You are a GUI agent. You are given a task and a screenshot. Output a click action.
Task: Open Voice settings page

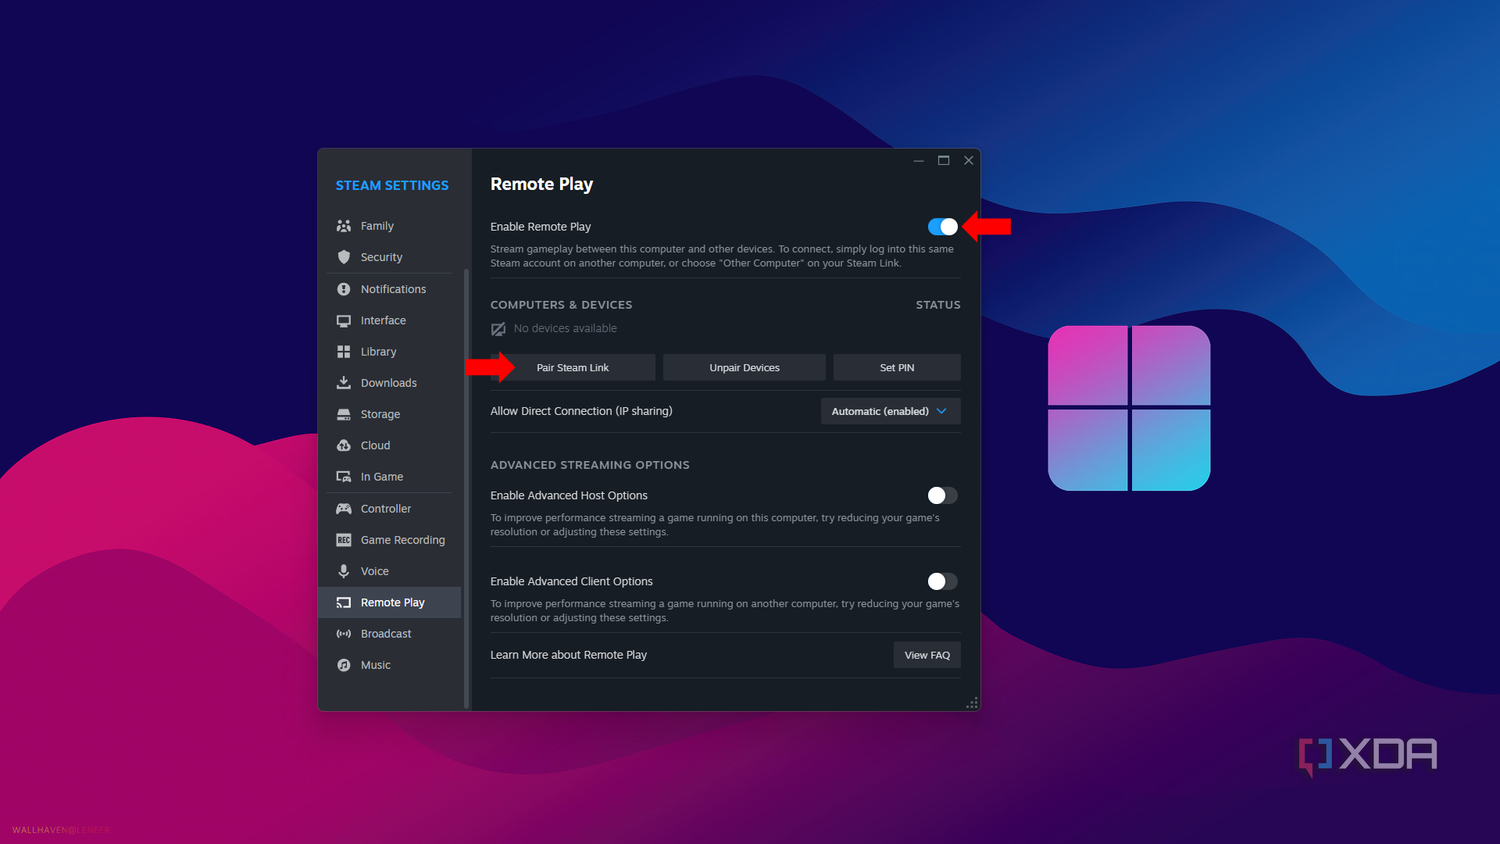[x=390, y=571]
